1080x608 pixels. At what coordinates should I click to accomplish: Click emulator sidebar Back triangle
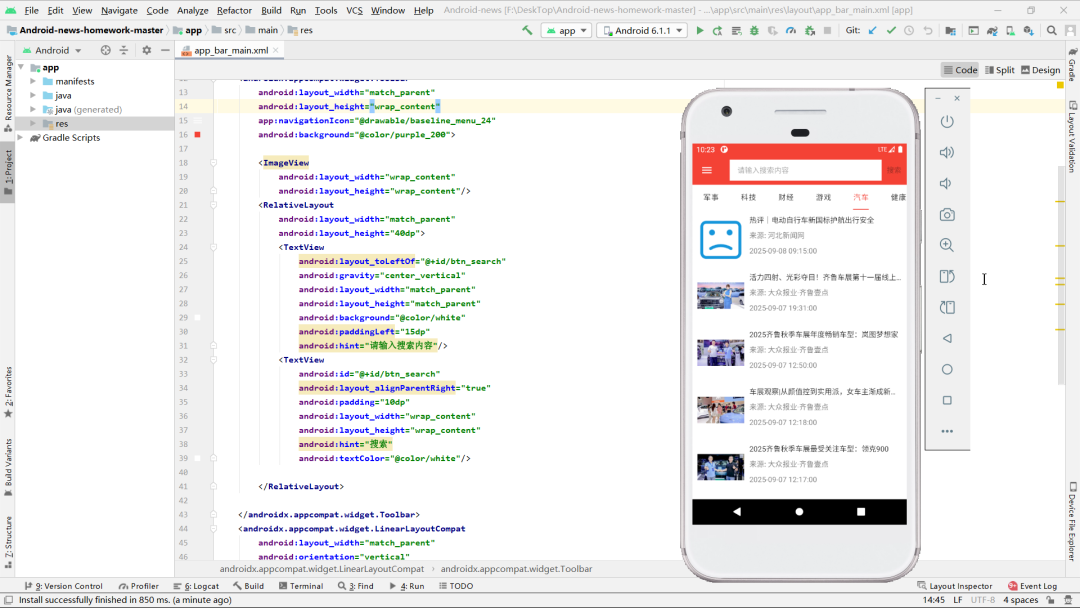[x=947, y=338]
